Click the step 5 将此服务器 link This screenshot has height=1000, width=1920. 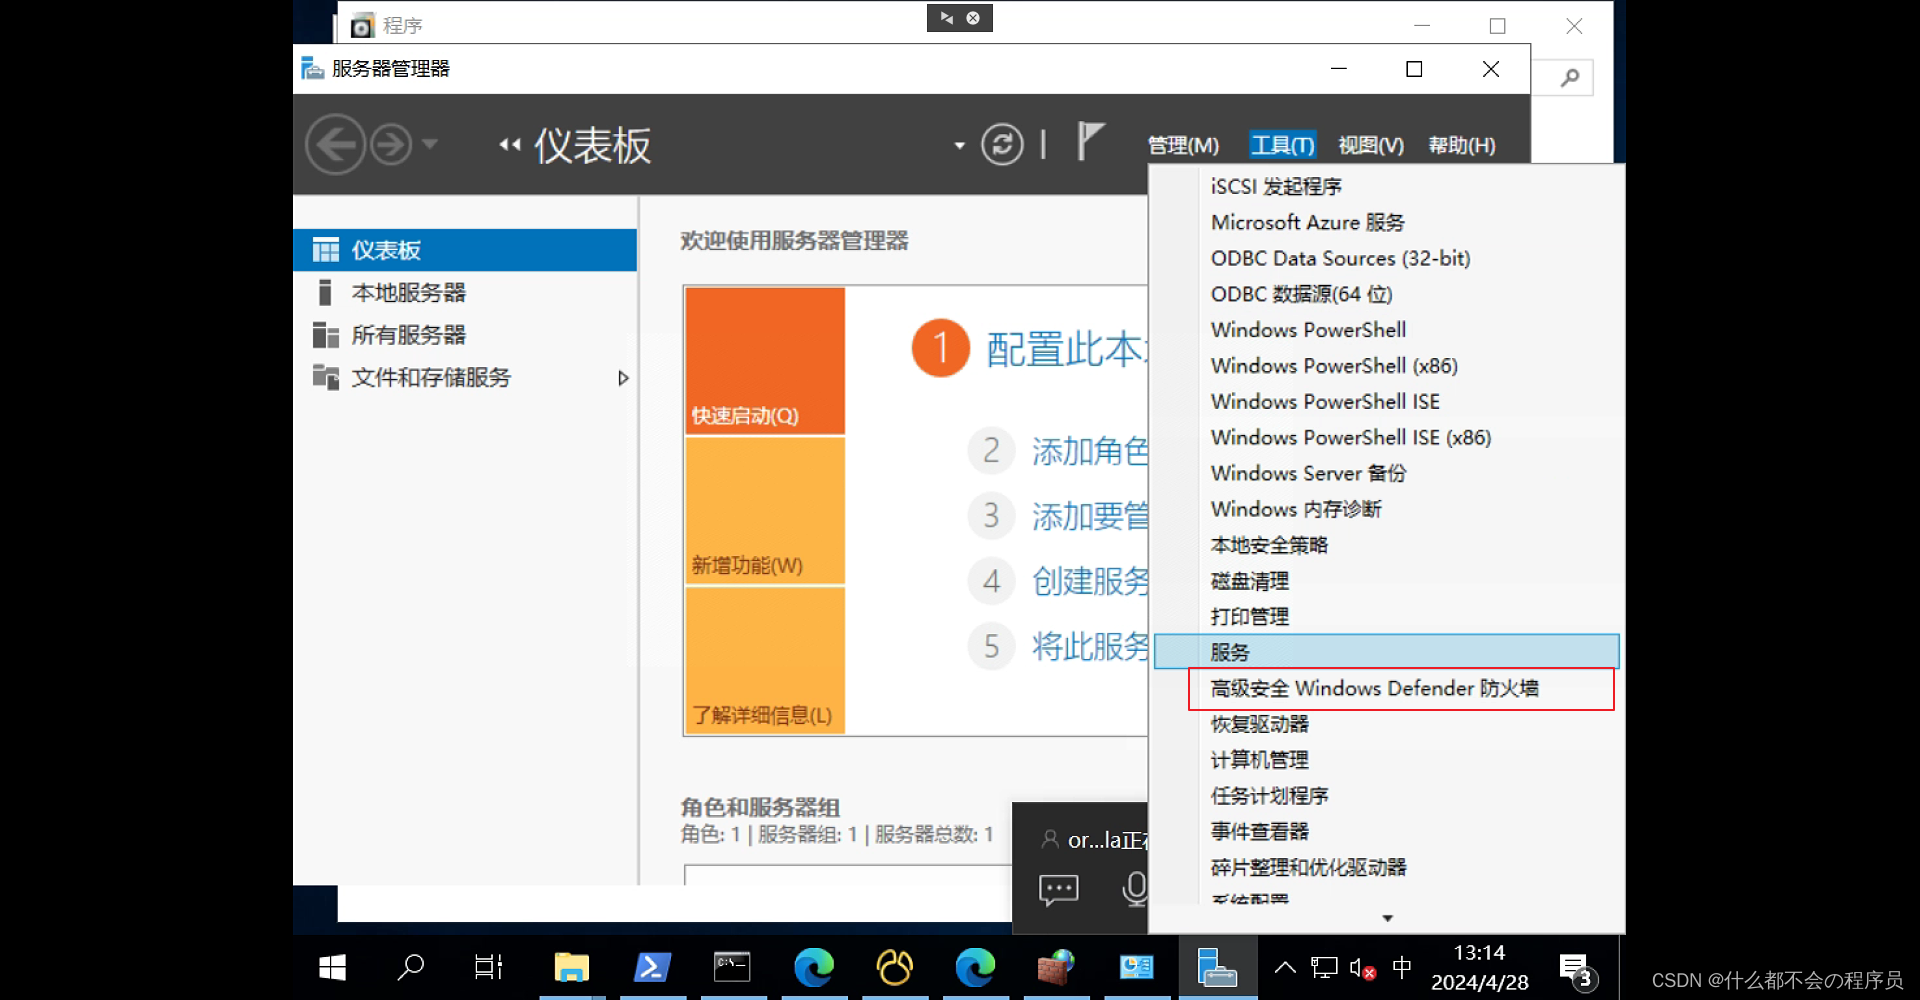tap(1089, 646)
